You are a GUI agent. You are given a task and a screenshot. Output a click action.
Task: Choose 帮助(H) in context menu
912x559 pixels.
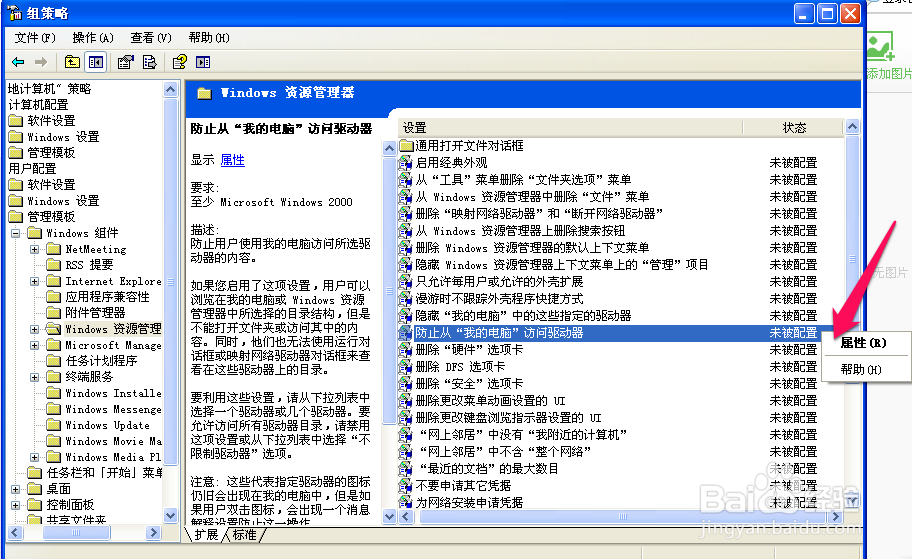click(x=861, y=369)
